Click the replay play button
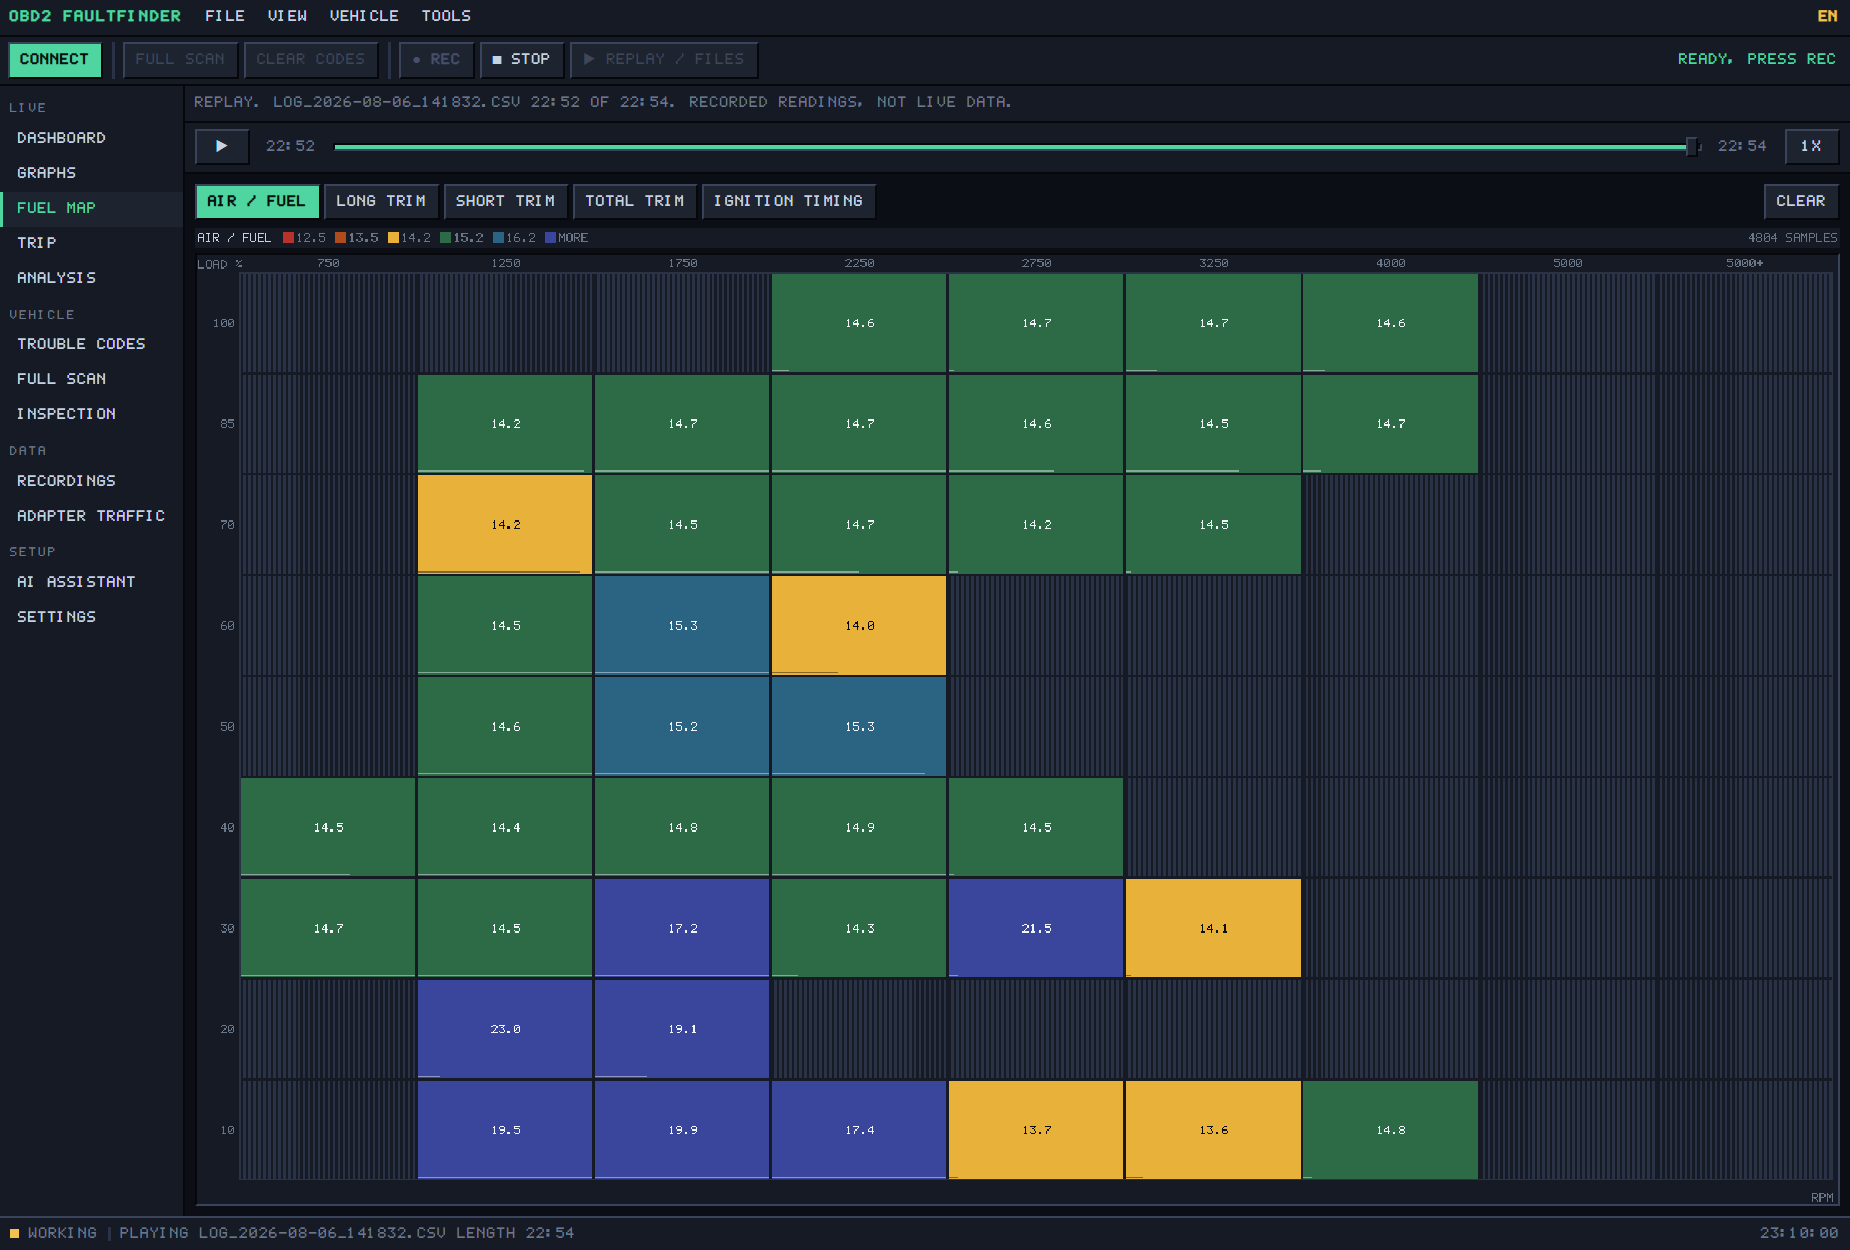Image resolution: width=1850 pixels, height=1250 pixels. [x=221, y=146]
